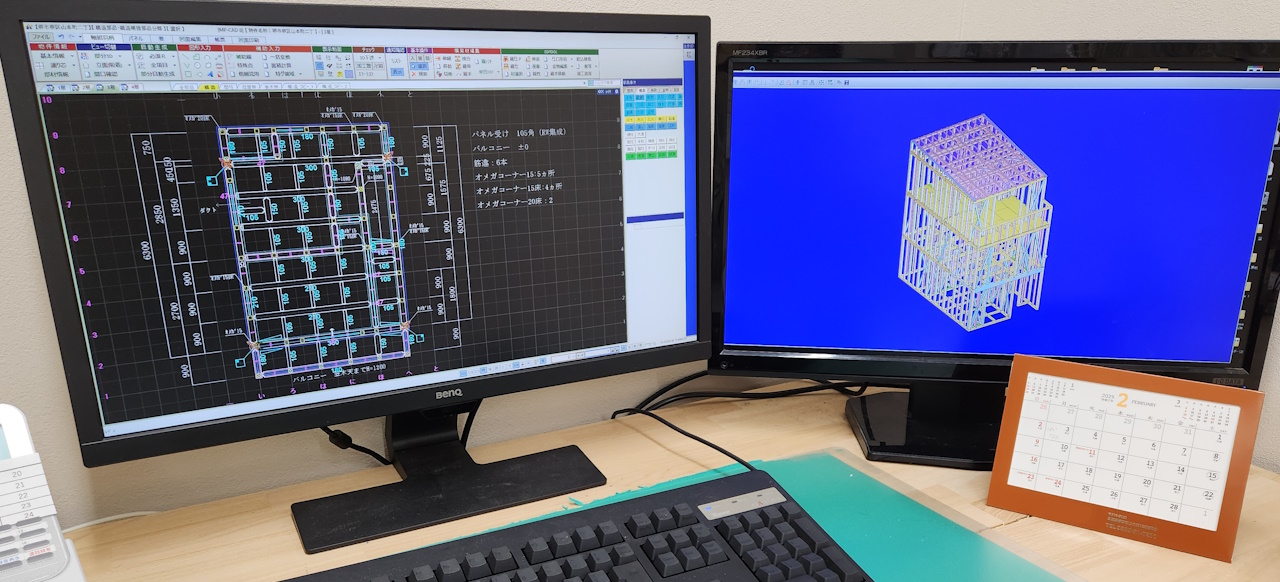Select the yellow highlighted layer tab
The width and height of the screenshot is (1280, 582).
click(x=210, y=88)
